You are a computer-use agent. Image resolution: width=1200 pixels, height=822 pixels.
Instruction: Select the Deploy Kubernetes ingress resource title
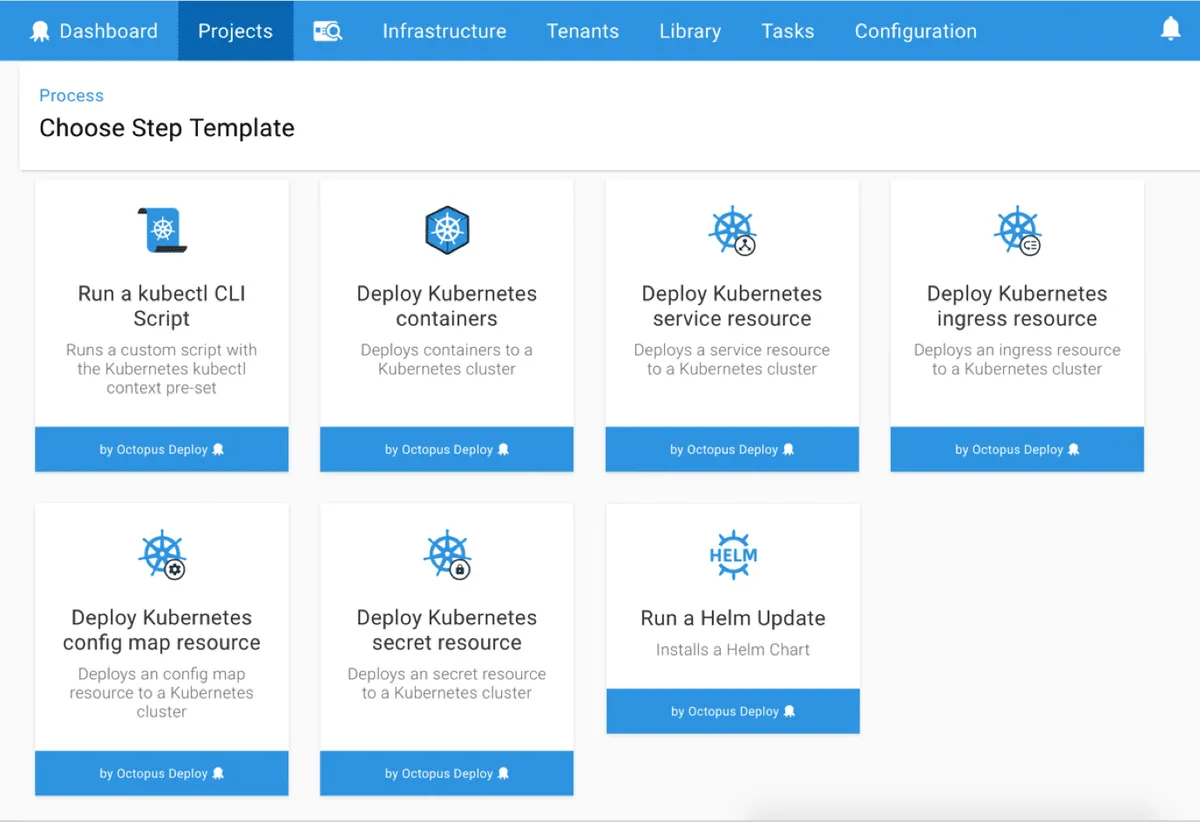click(1017, 306)
